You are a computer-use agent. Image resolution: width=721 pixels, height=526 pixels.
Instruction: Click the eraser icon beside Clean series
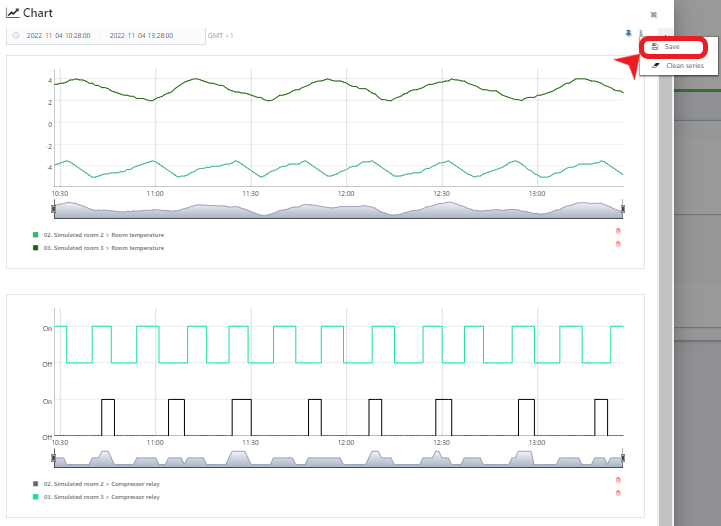(656, 66)
